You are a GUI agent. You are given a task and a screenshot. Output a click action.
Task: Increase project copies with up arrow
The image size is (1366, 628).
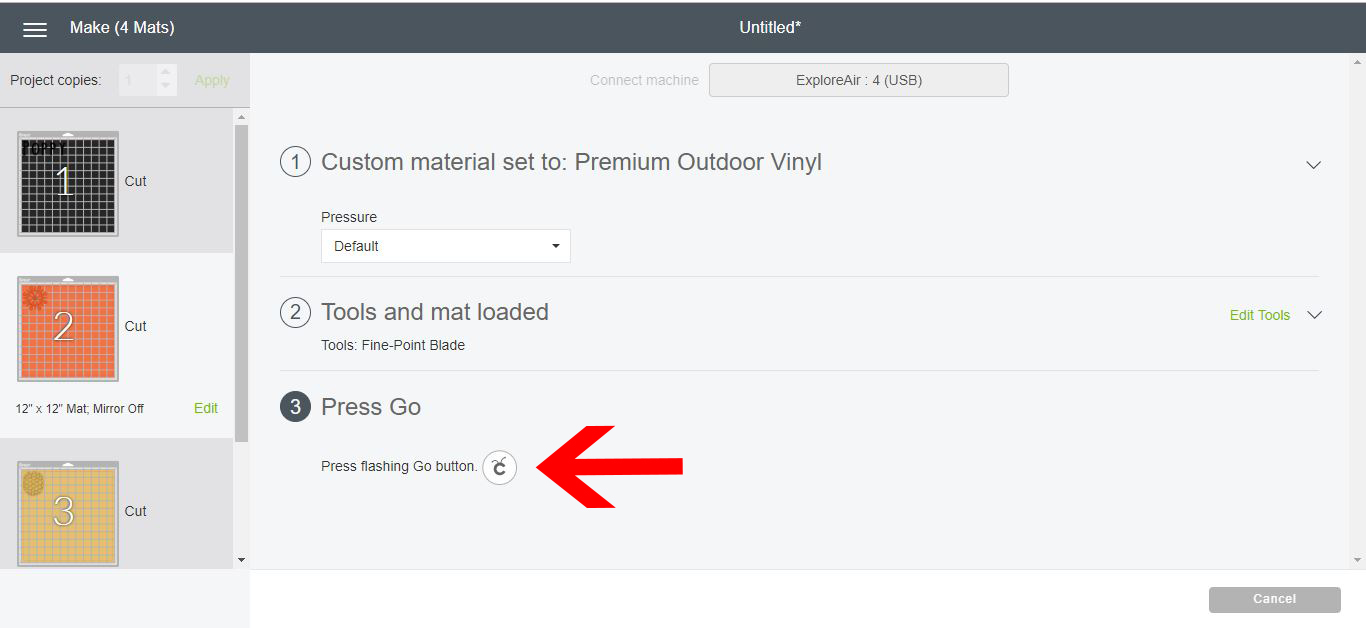167,73
